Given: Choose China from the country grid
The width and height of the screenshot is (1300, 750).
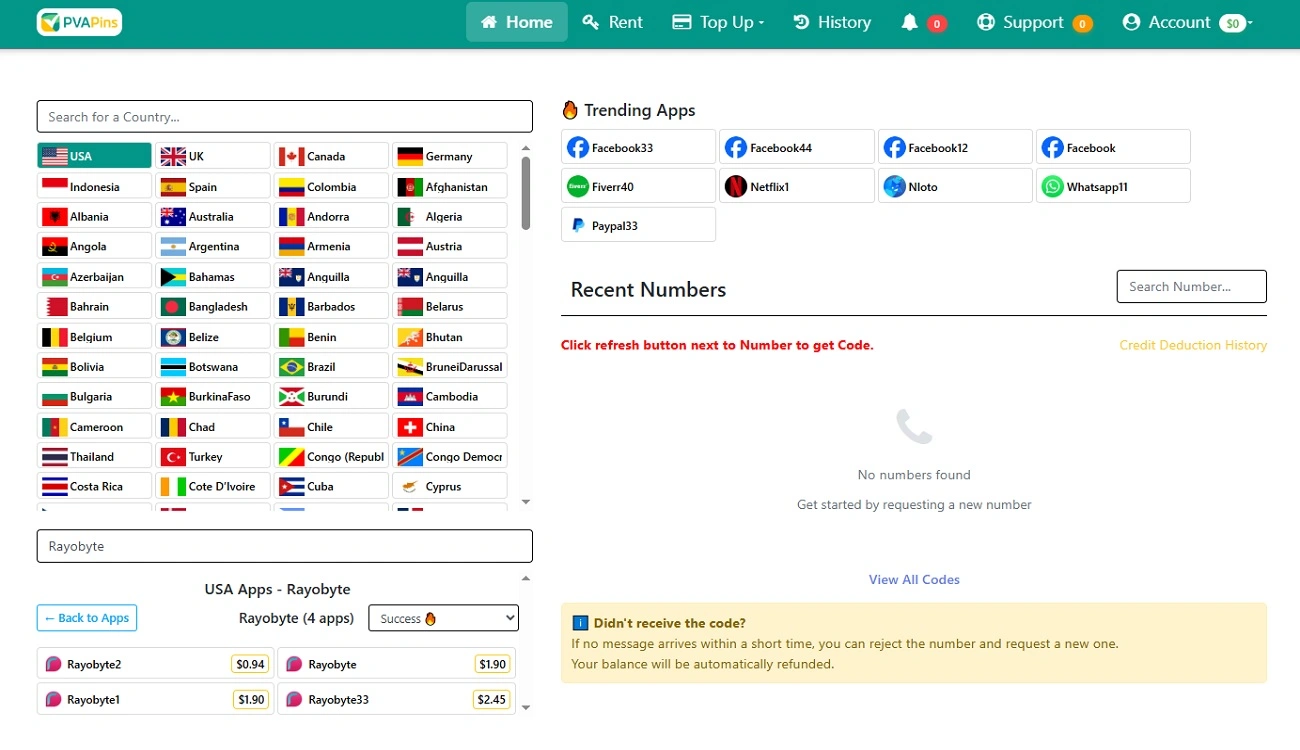Looking at the screenshot, I should point(449,427).
